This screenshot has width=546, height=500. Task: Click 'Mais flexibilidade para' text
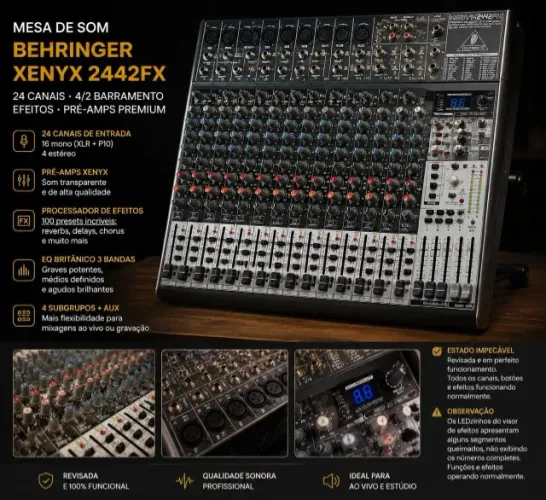[x=82, y=318]
